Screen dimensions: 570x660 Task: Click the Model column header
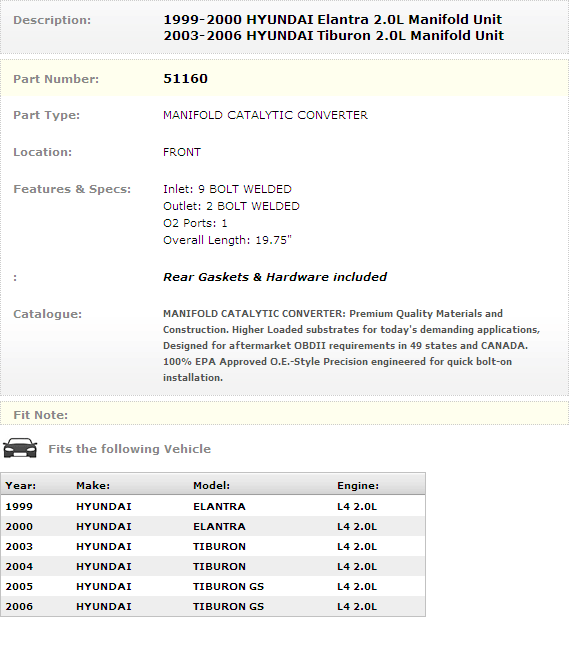coord(211,486)
